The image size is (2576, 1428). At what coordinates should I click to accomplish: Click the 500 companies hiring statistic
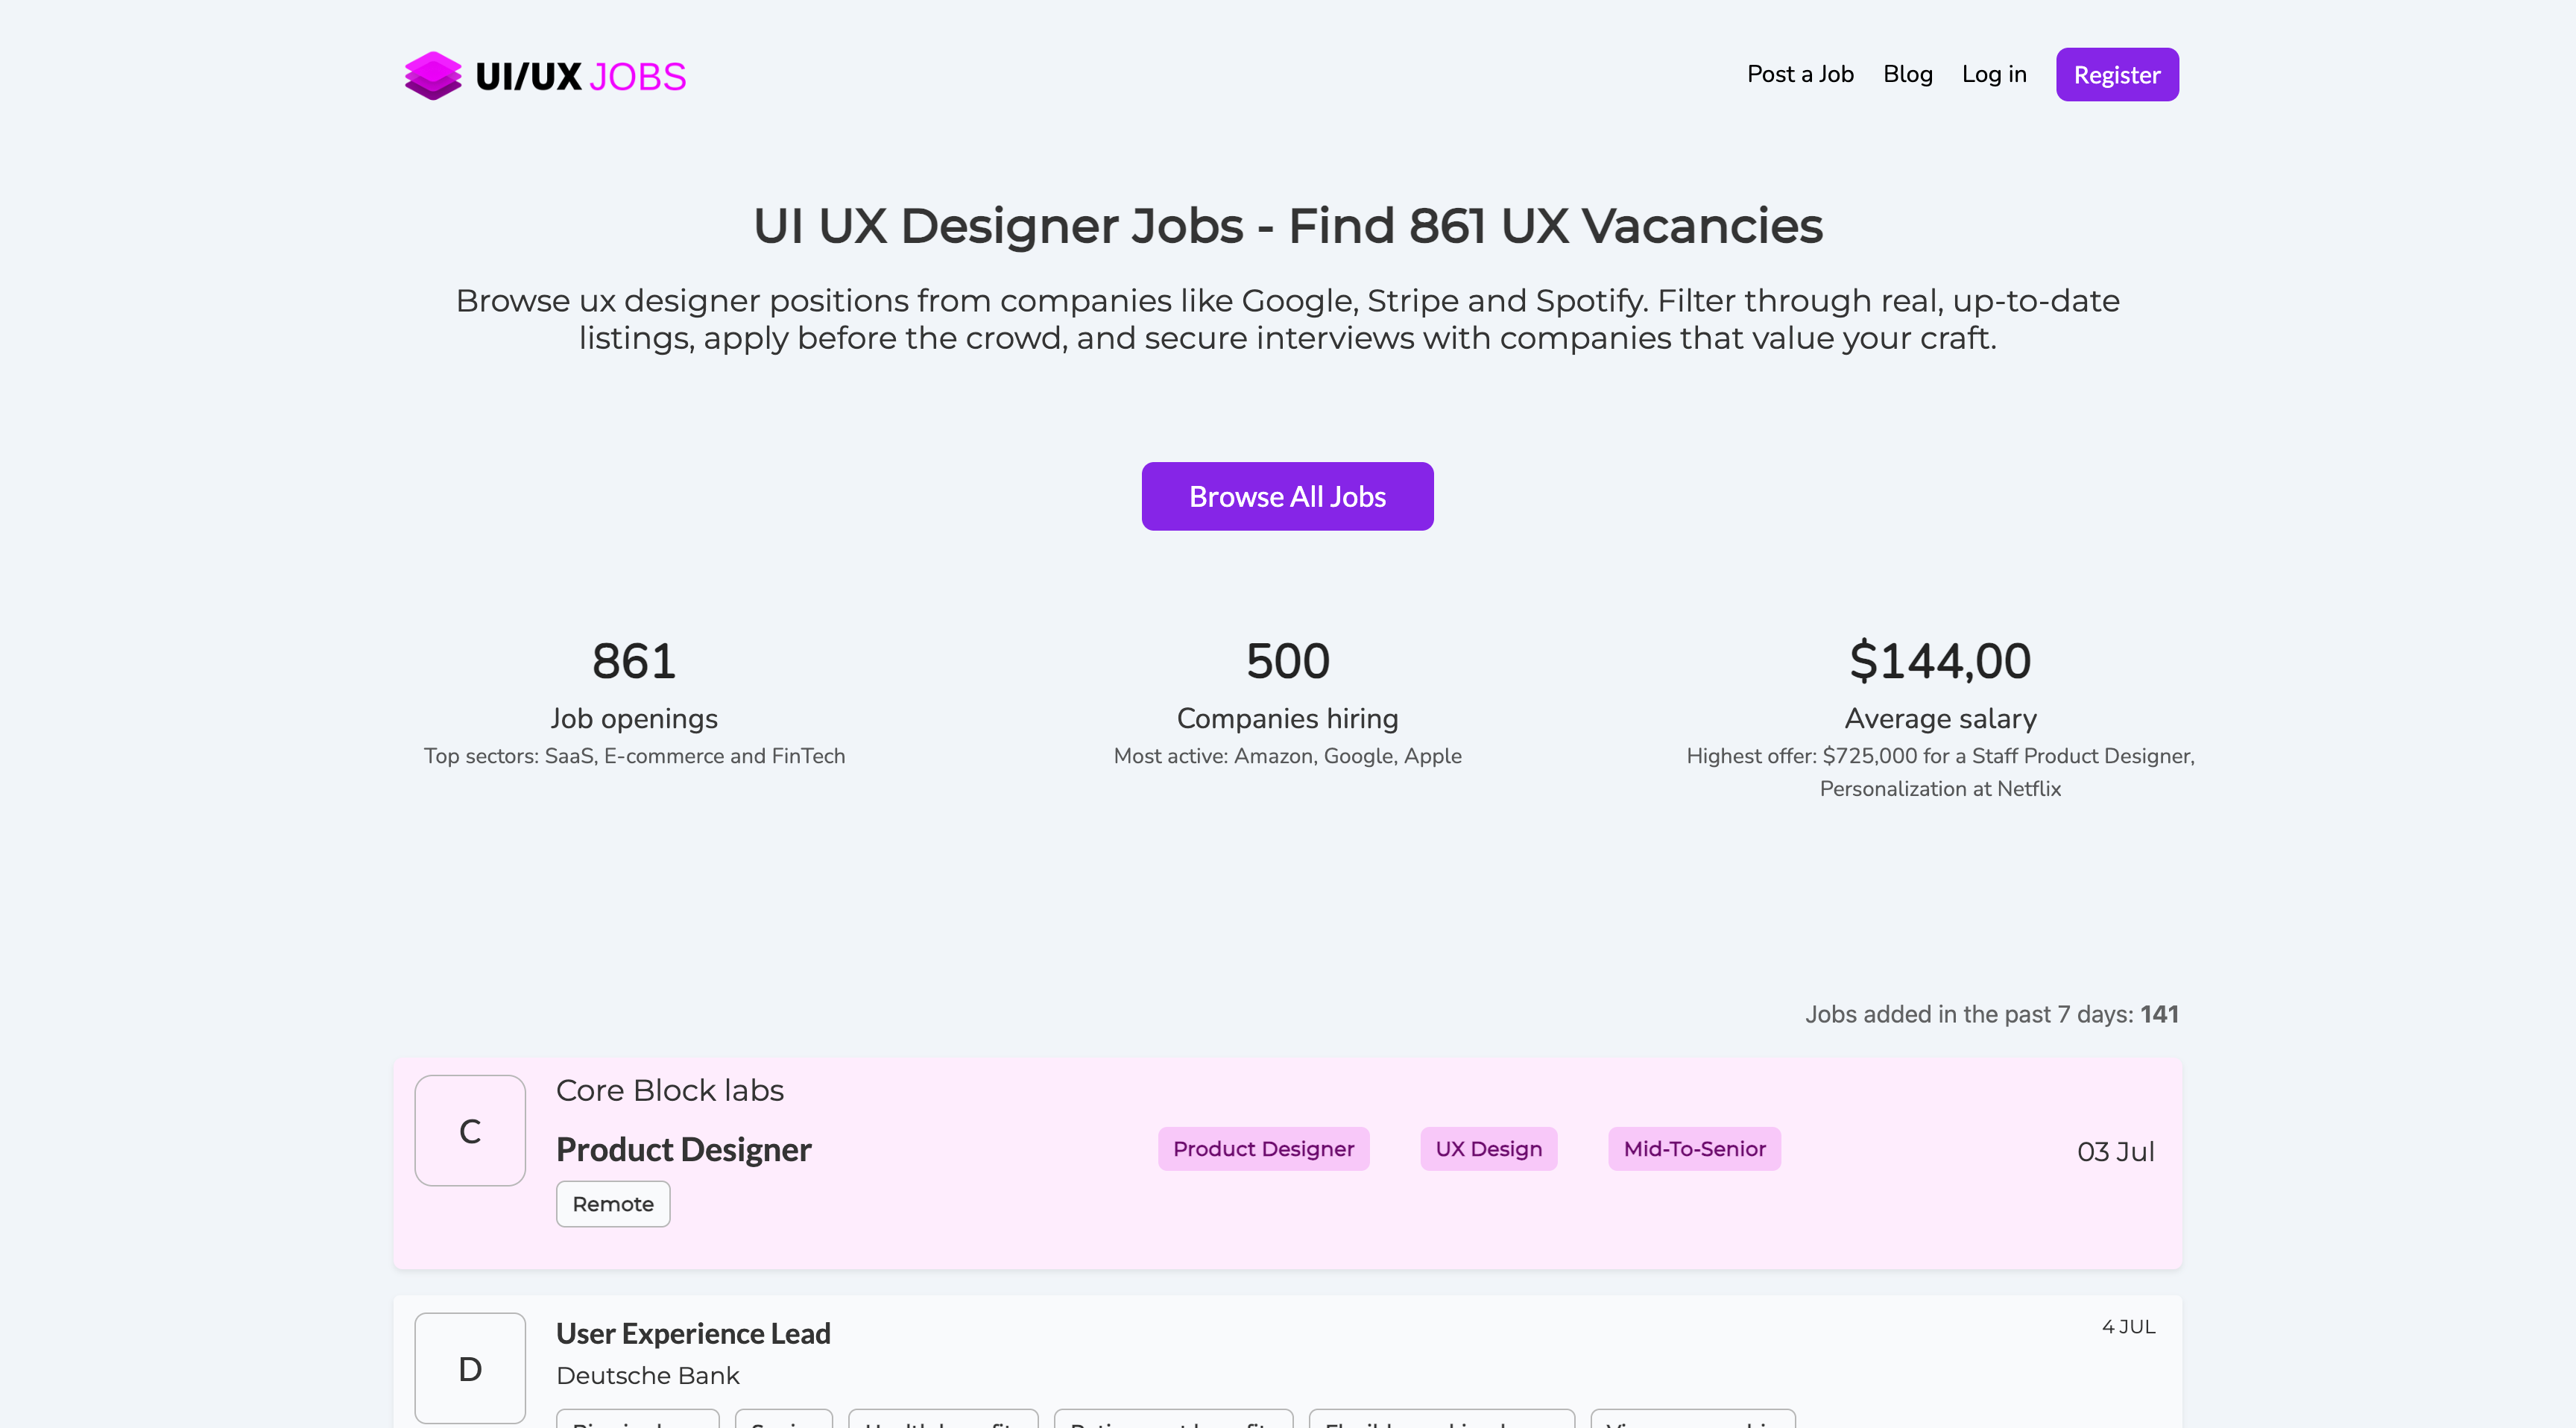click(x=1287, y=661)
